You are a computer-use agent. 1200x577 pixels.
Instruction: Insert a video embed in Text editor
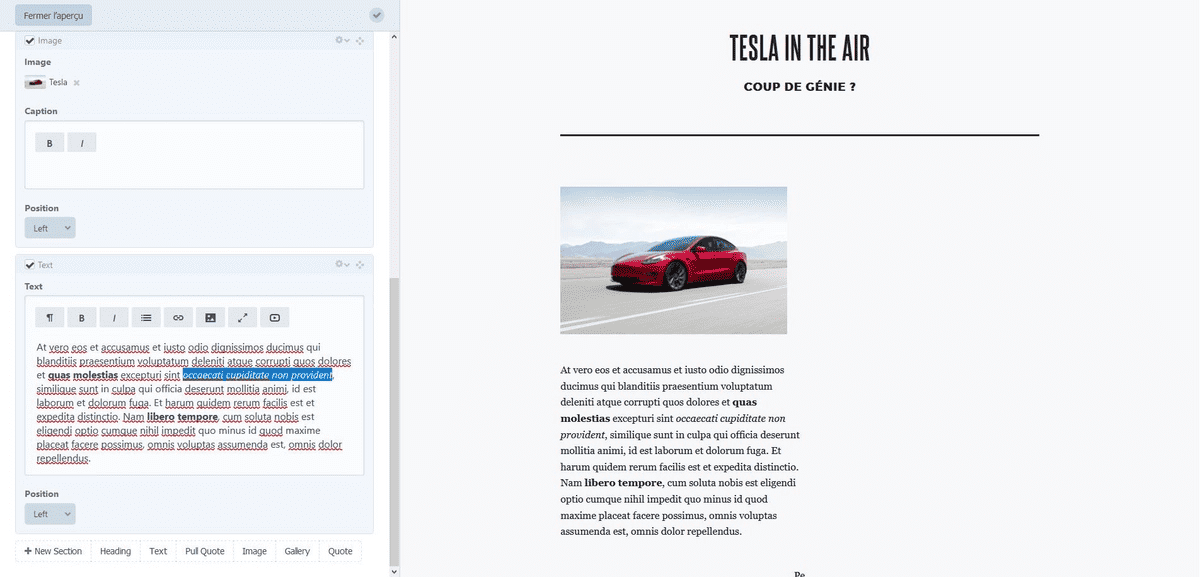click(x=275, y=318)
